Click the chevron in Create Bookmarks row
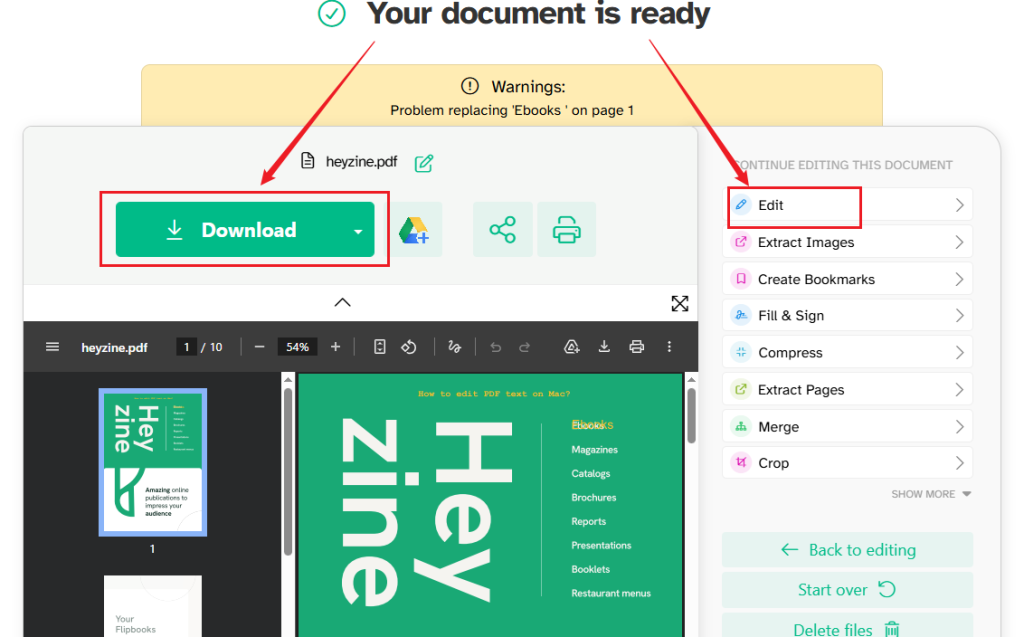1024x637 pixels. coord(959,279)
